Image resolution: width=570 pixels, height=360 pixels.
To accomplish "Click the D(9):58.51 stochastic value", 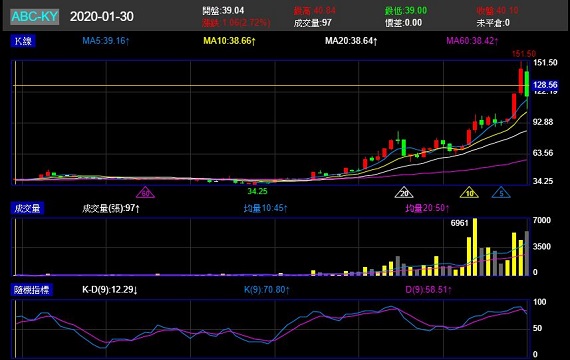I will [x=429, y=290].
